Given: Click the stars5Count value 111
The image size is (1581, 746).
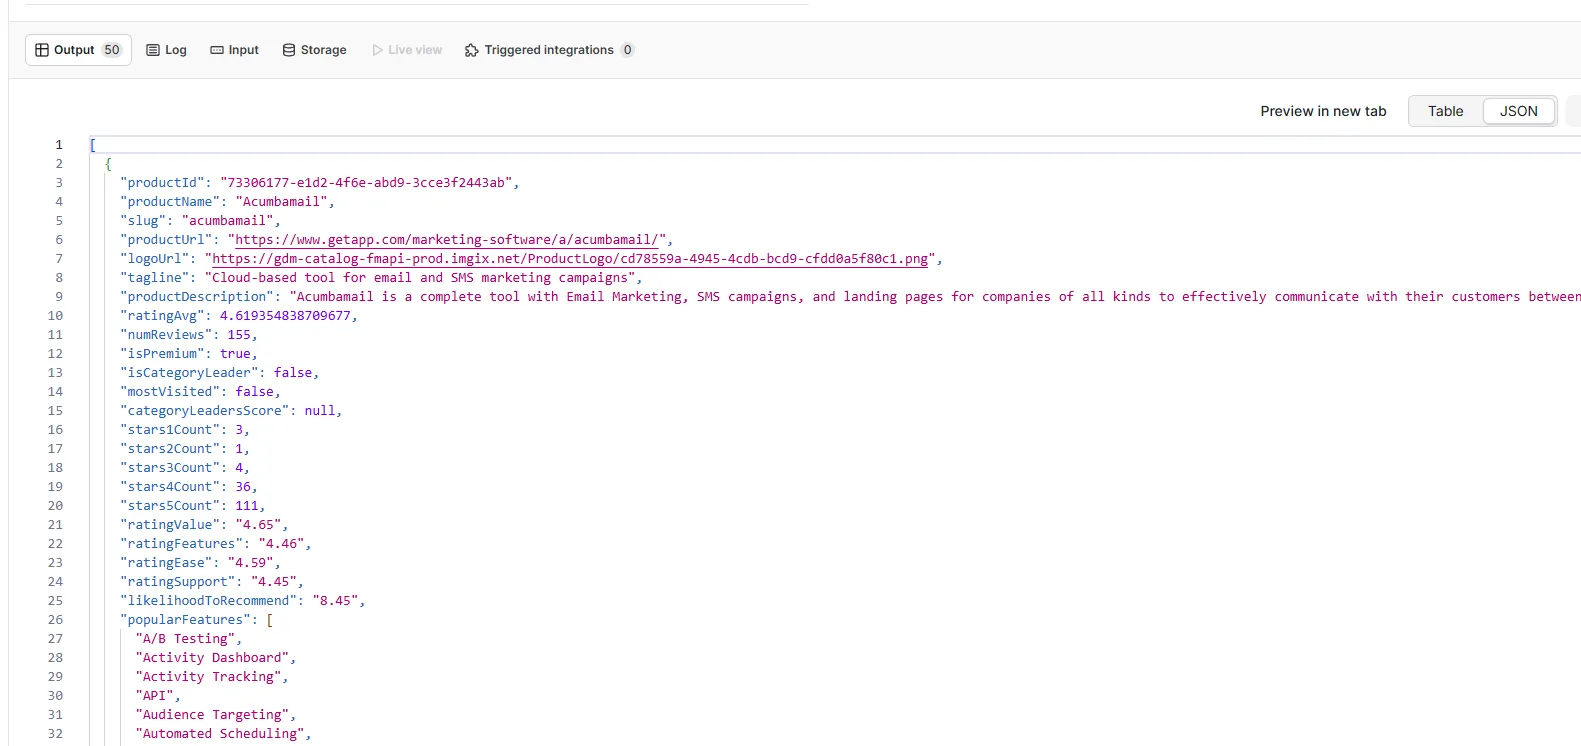Looking at the screenshot, I should 247,506.
